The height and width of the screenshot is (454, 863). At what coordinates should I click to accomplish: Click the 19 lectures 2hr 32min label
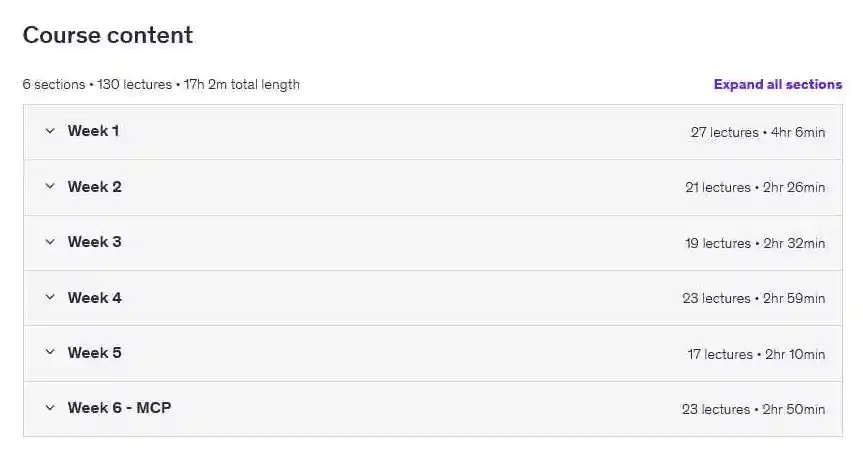[x=755, y=243]
